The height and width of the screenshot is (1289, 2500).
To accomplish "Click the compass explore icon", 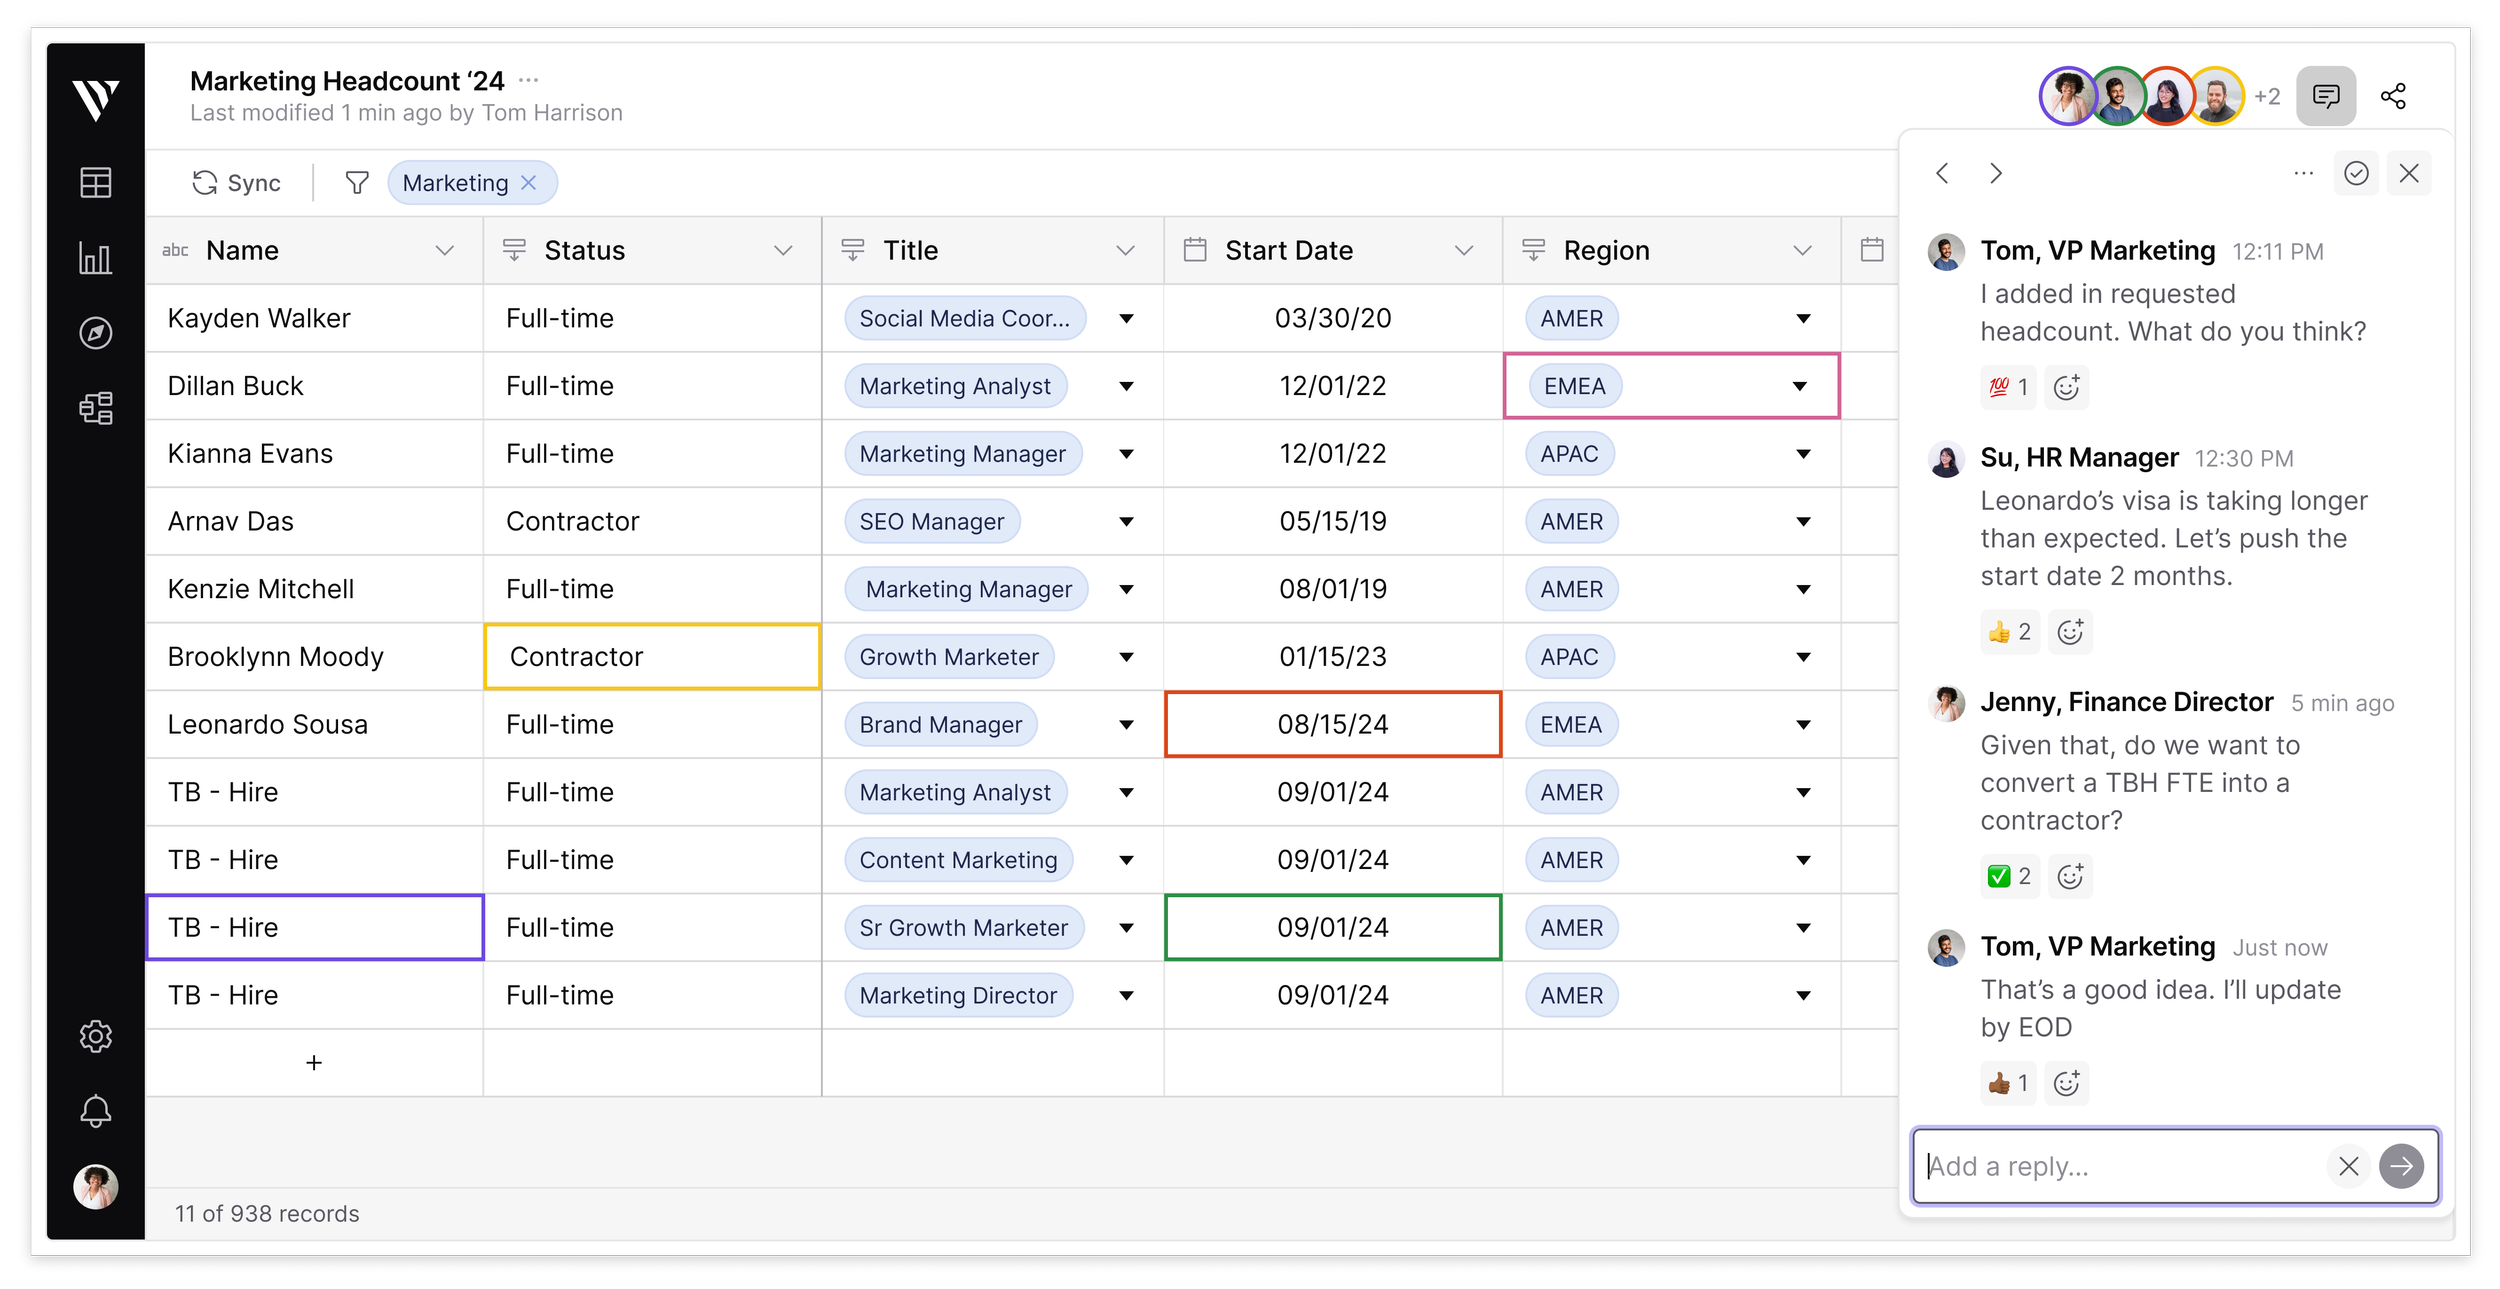I will pyautogui.click(x=96, y=333).
